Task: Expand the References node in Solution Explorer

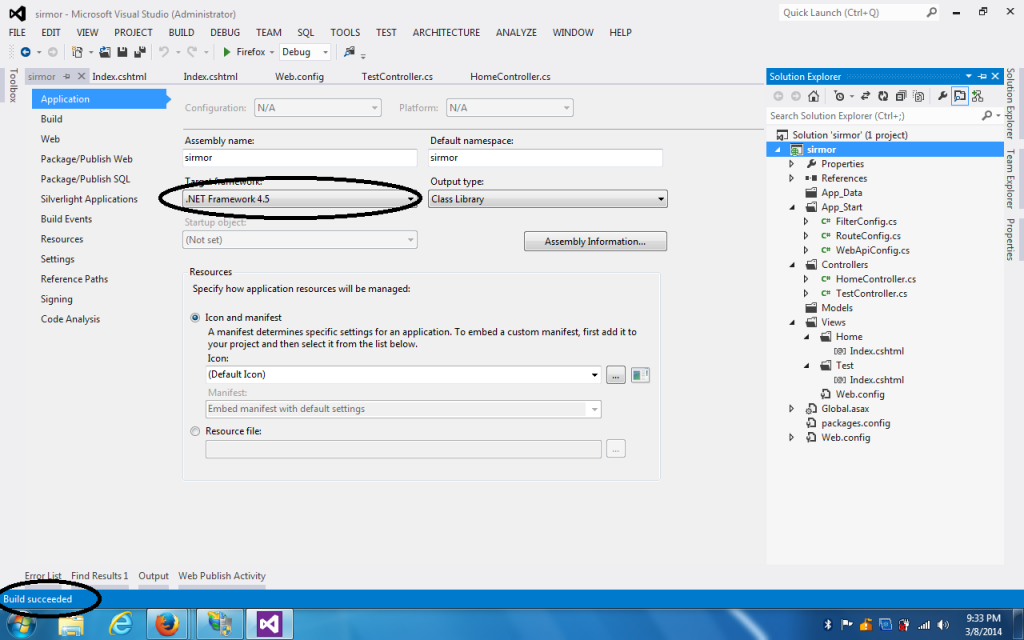Action: click(792, 178)
